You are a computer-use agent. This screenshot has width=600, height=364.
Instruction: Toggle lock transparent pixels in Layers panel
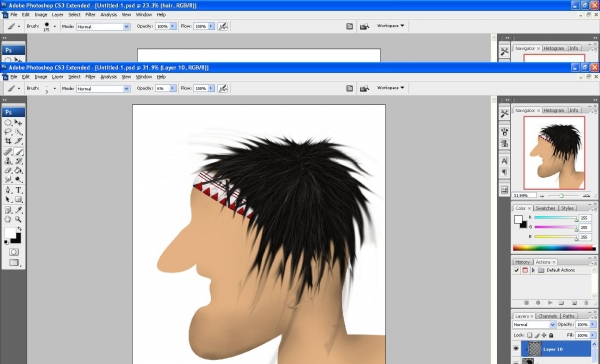pyautogui.click(x=530, y=335)
